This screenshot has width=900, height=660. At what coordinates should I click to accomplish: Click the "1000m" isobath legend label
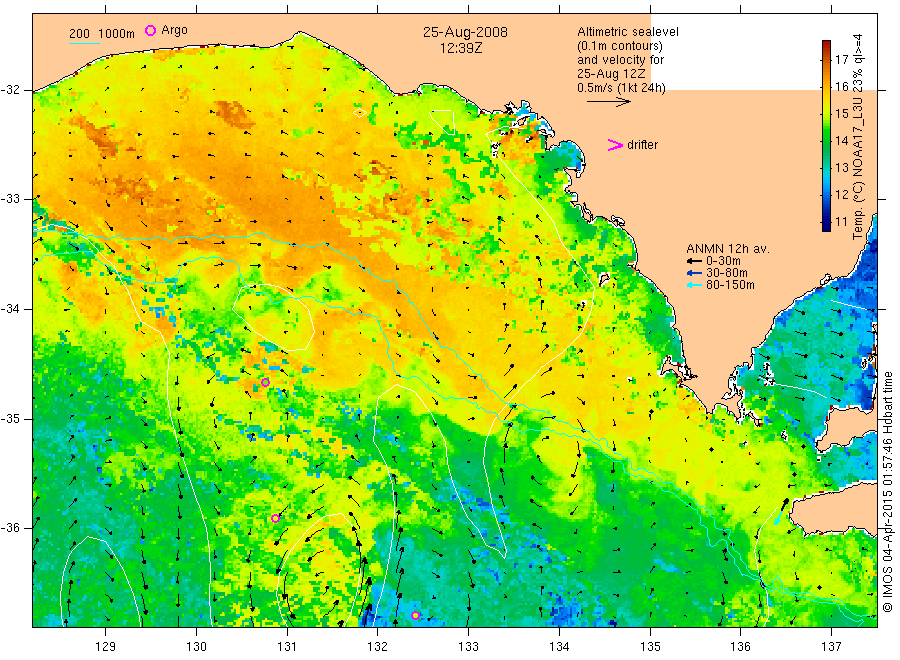[x=117, y=34]
